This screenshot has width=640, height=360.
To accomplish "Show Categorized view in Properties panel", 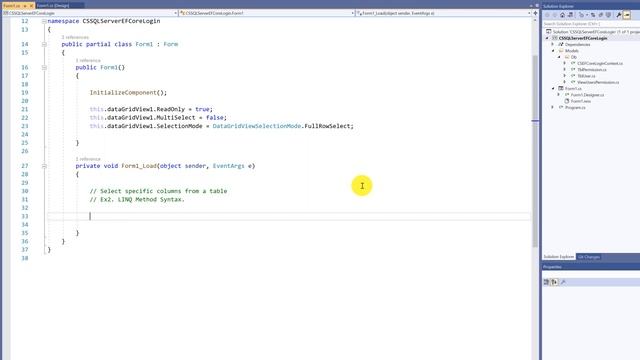I will (547, 282).
